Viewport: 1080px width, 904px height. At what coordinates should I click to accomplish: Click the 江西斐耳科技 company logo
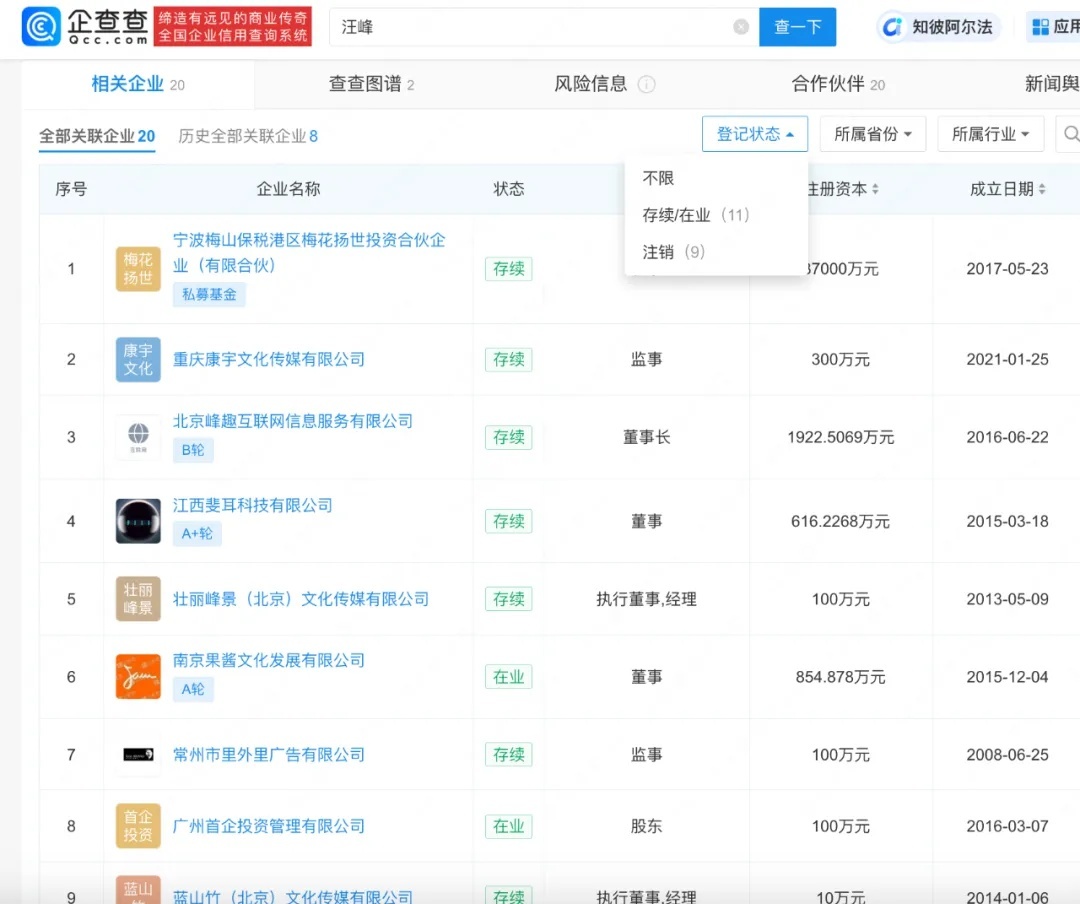(138, 521)
